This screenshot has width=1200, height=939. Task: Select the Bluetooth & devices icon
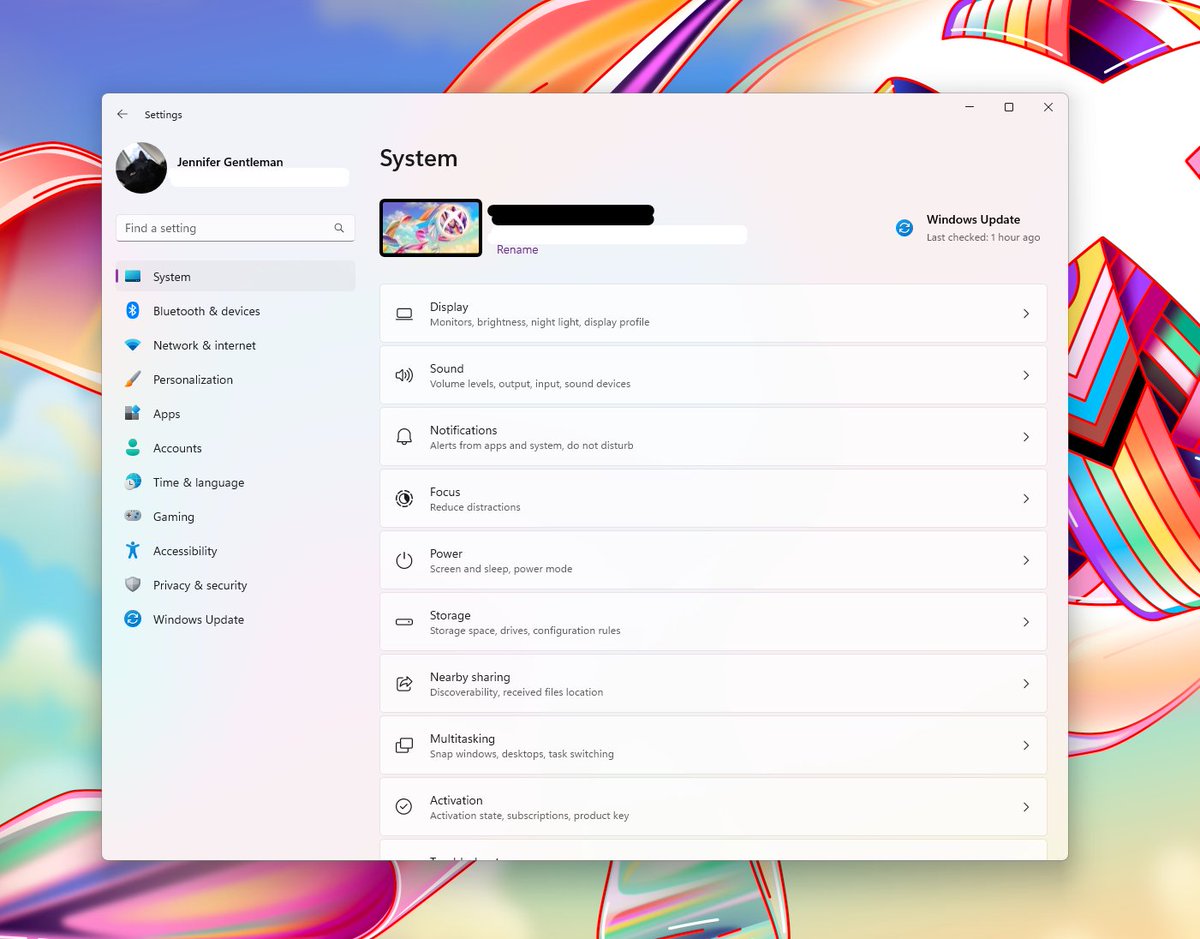pos(133,311)
